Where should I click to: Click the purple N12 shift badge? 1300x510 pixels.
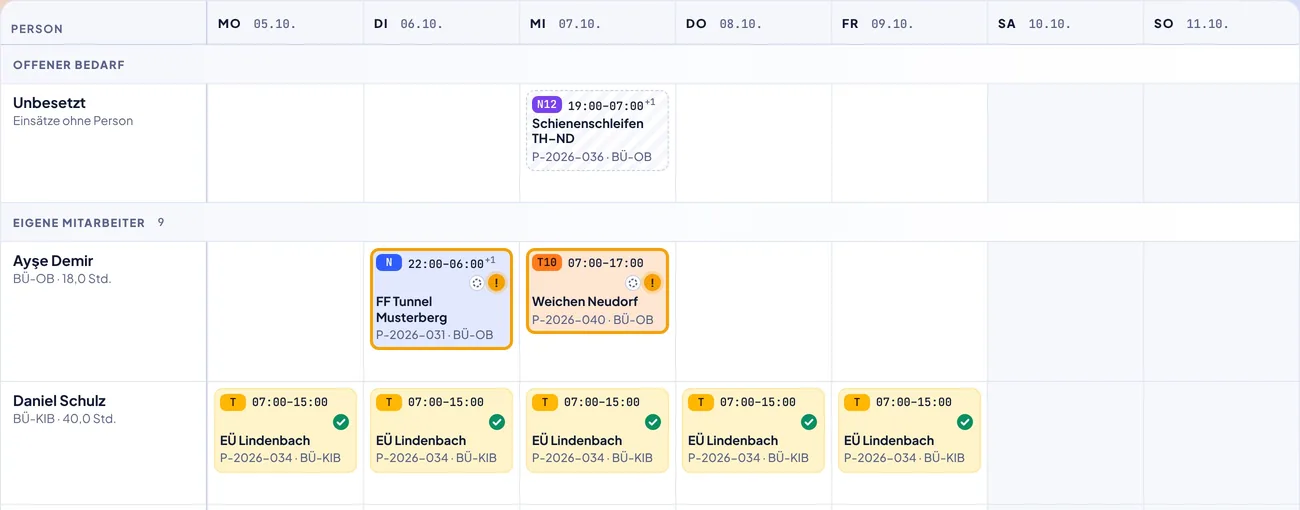[547, 104]
